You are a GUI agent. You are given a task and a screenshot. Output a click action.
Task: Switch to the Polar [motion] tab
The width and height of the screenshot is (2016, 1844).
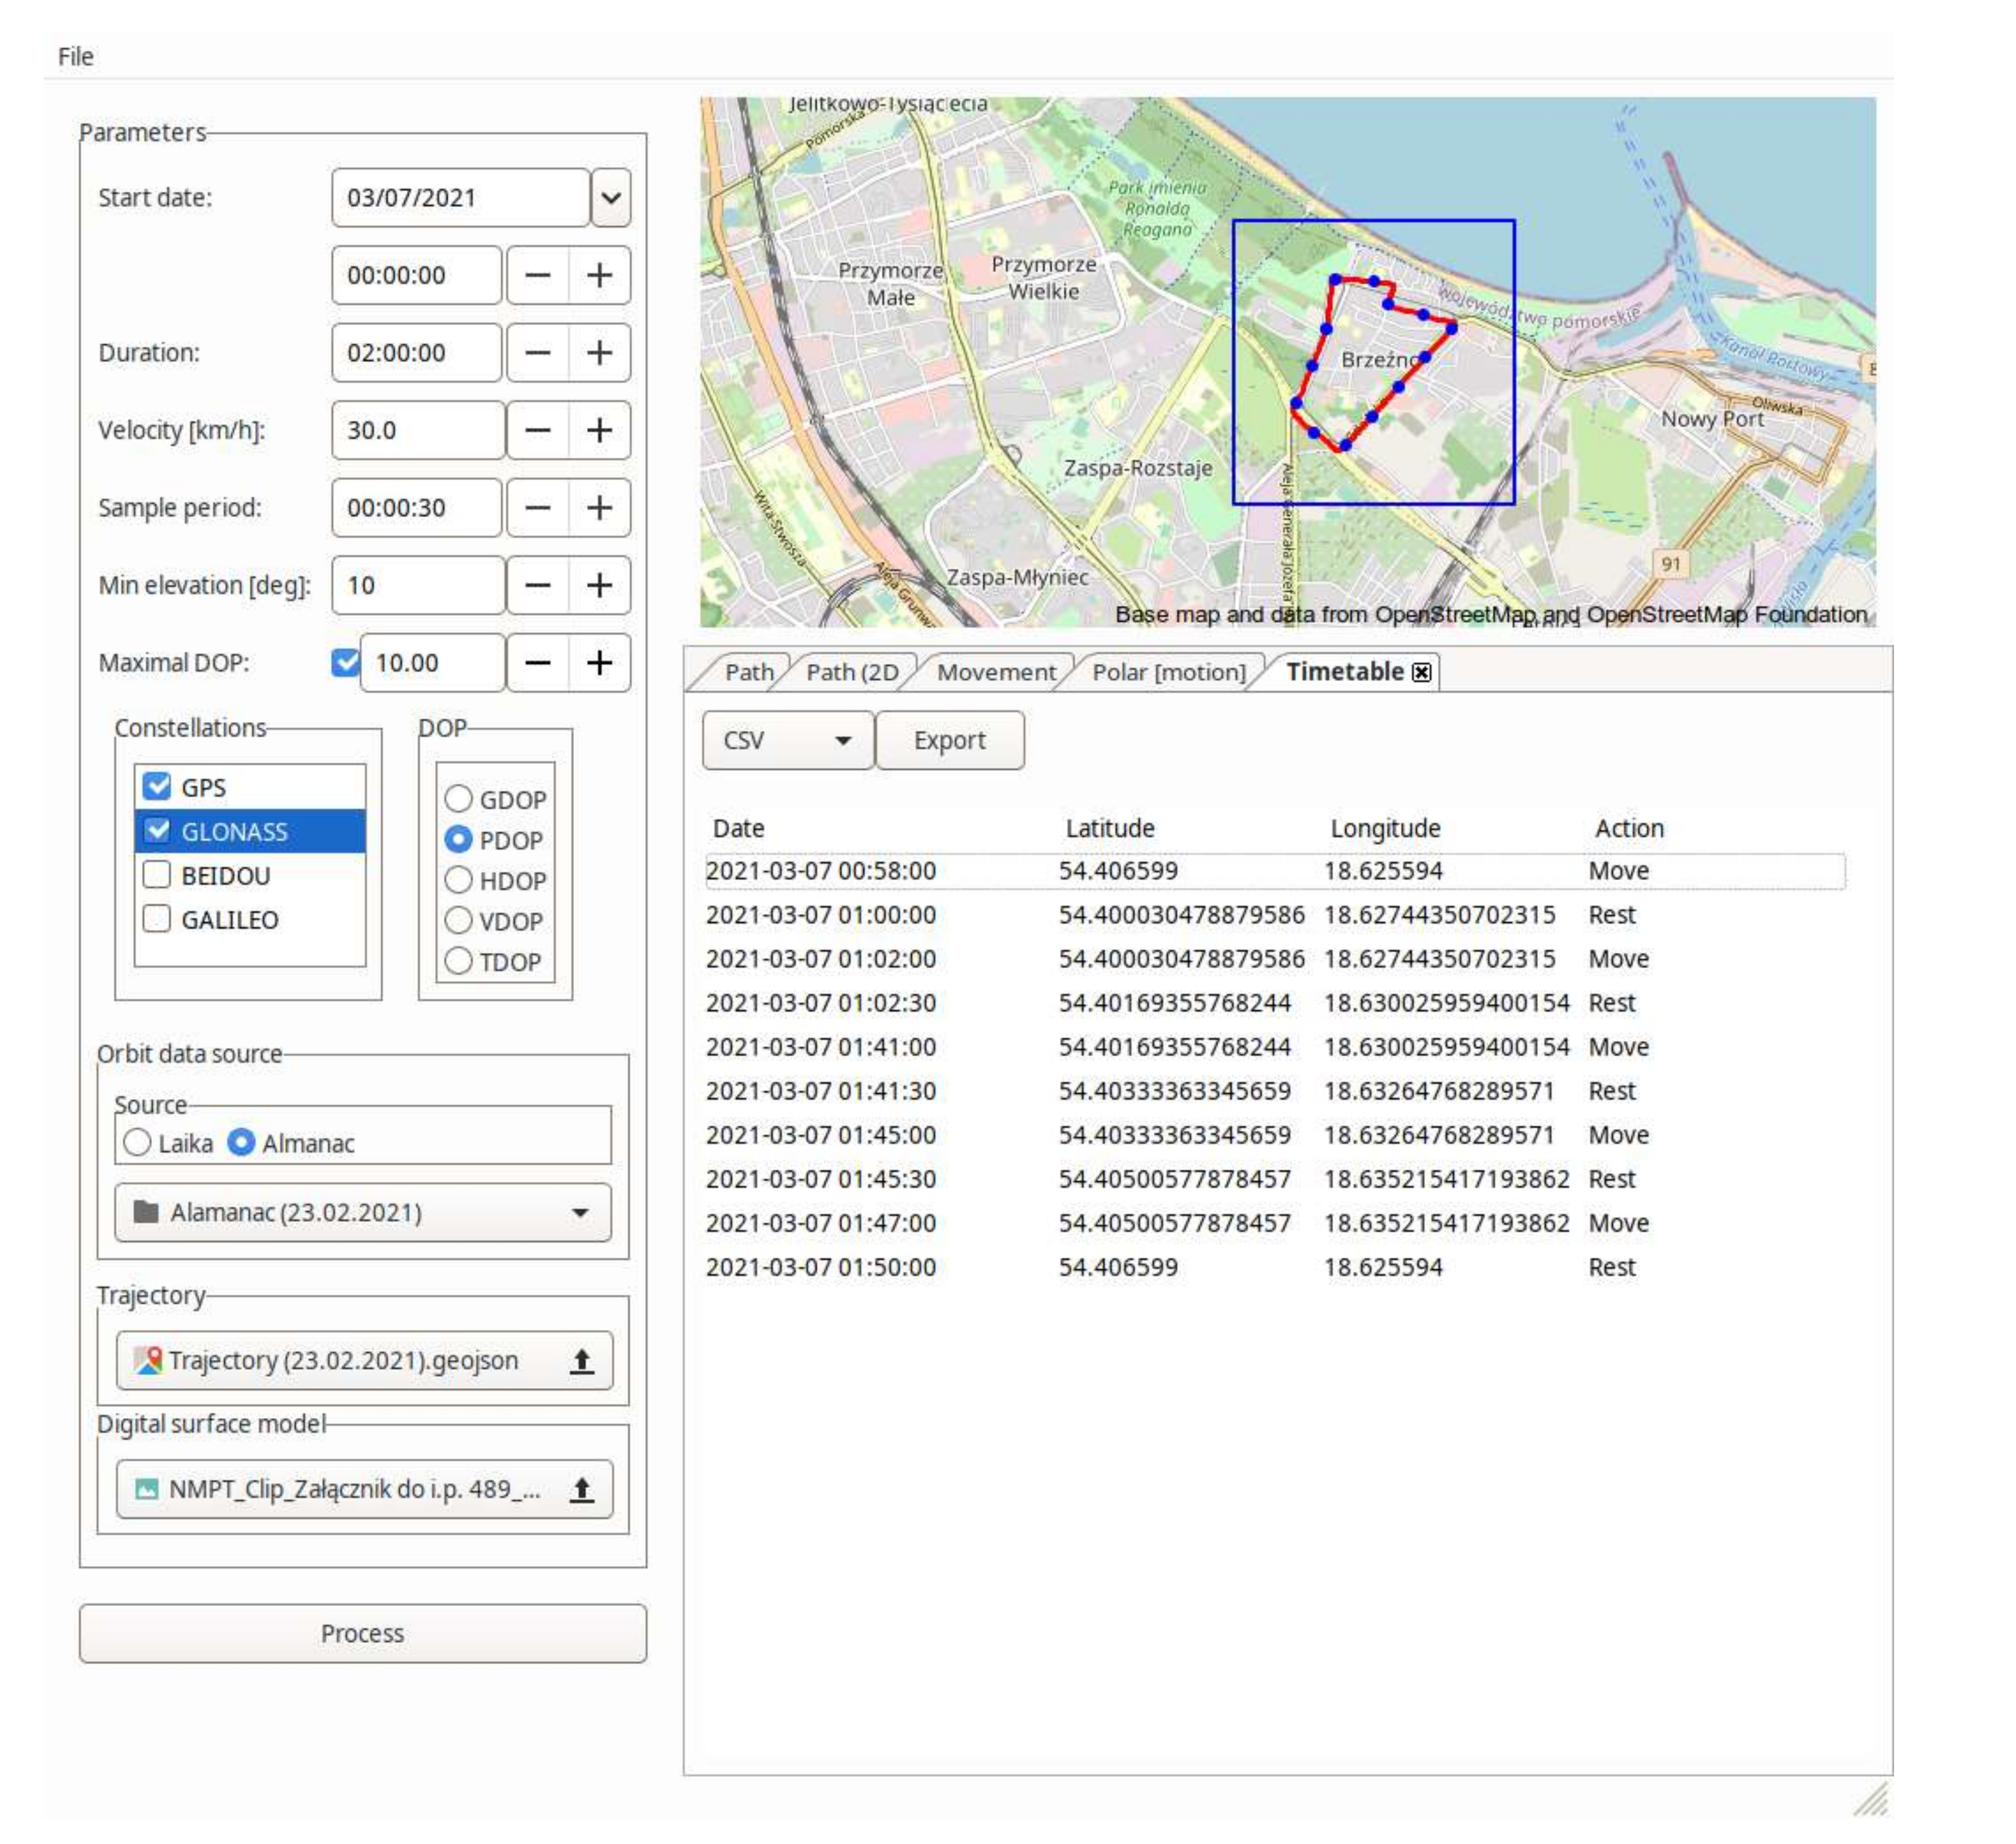click(1168, 672)
